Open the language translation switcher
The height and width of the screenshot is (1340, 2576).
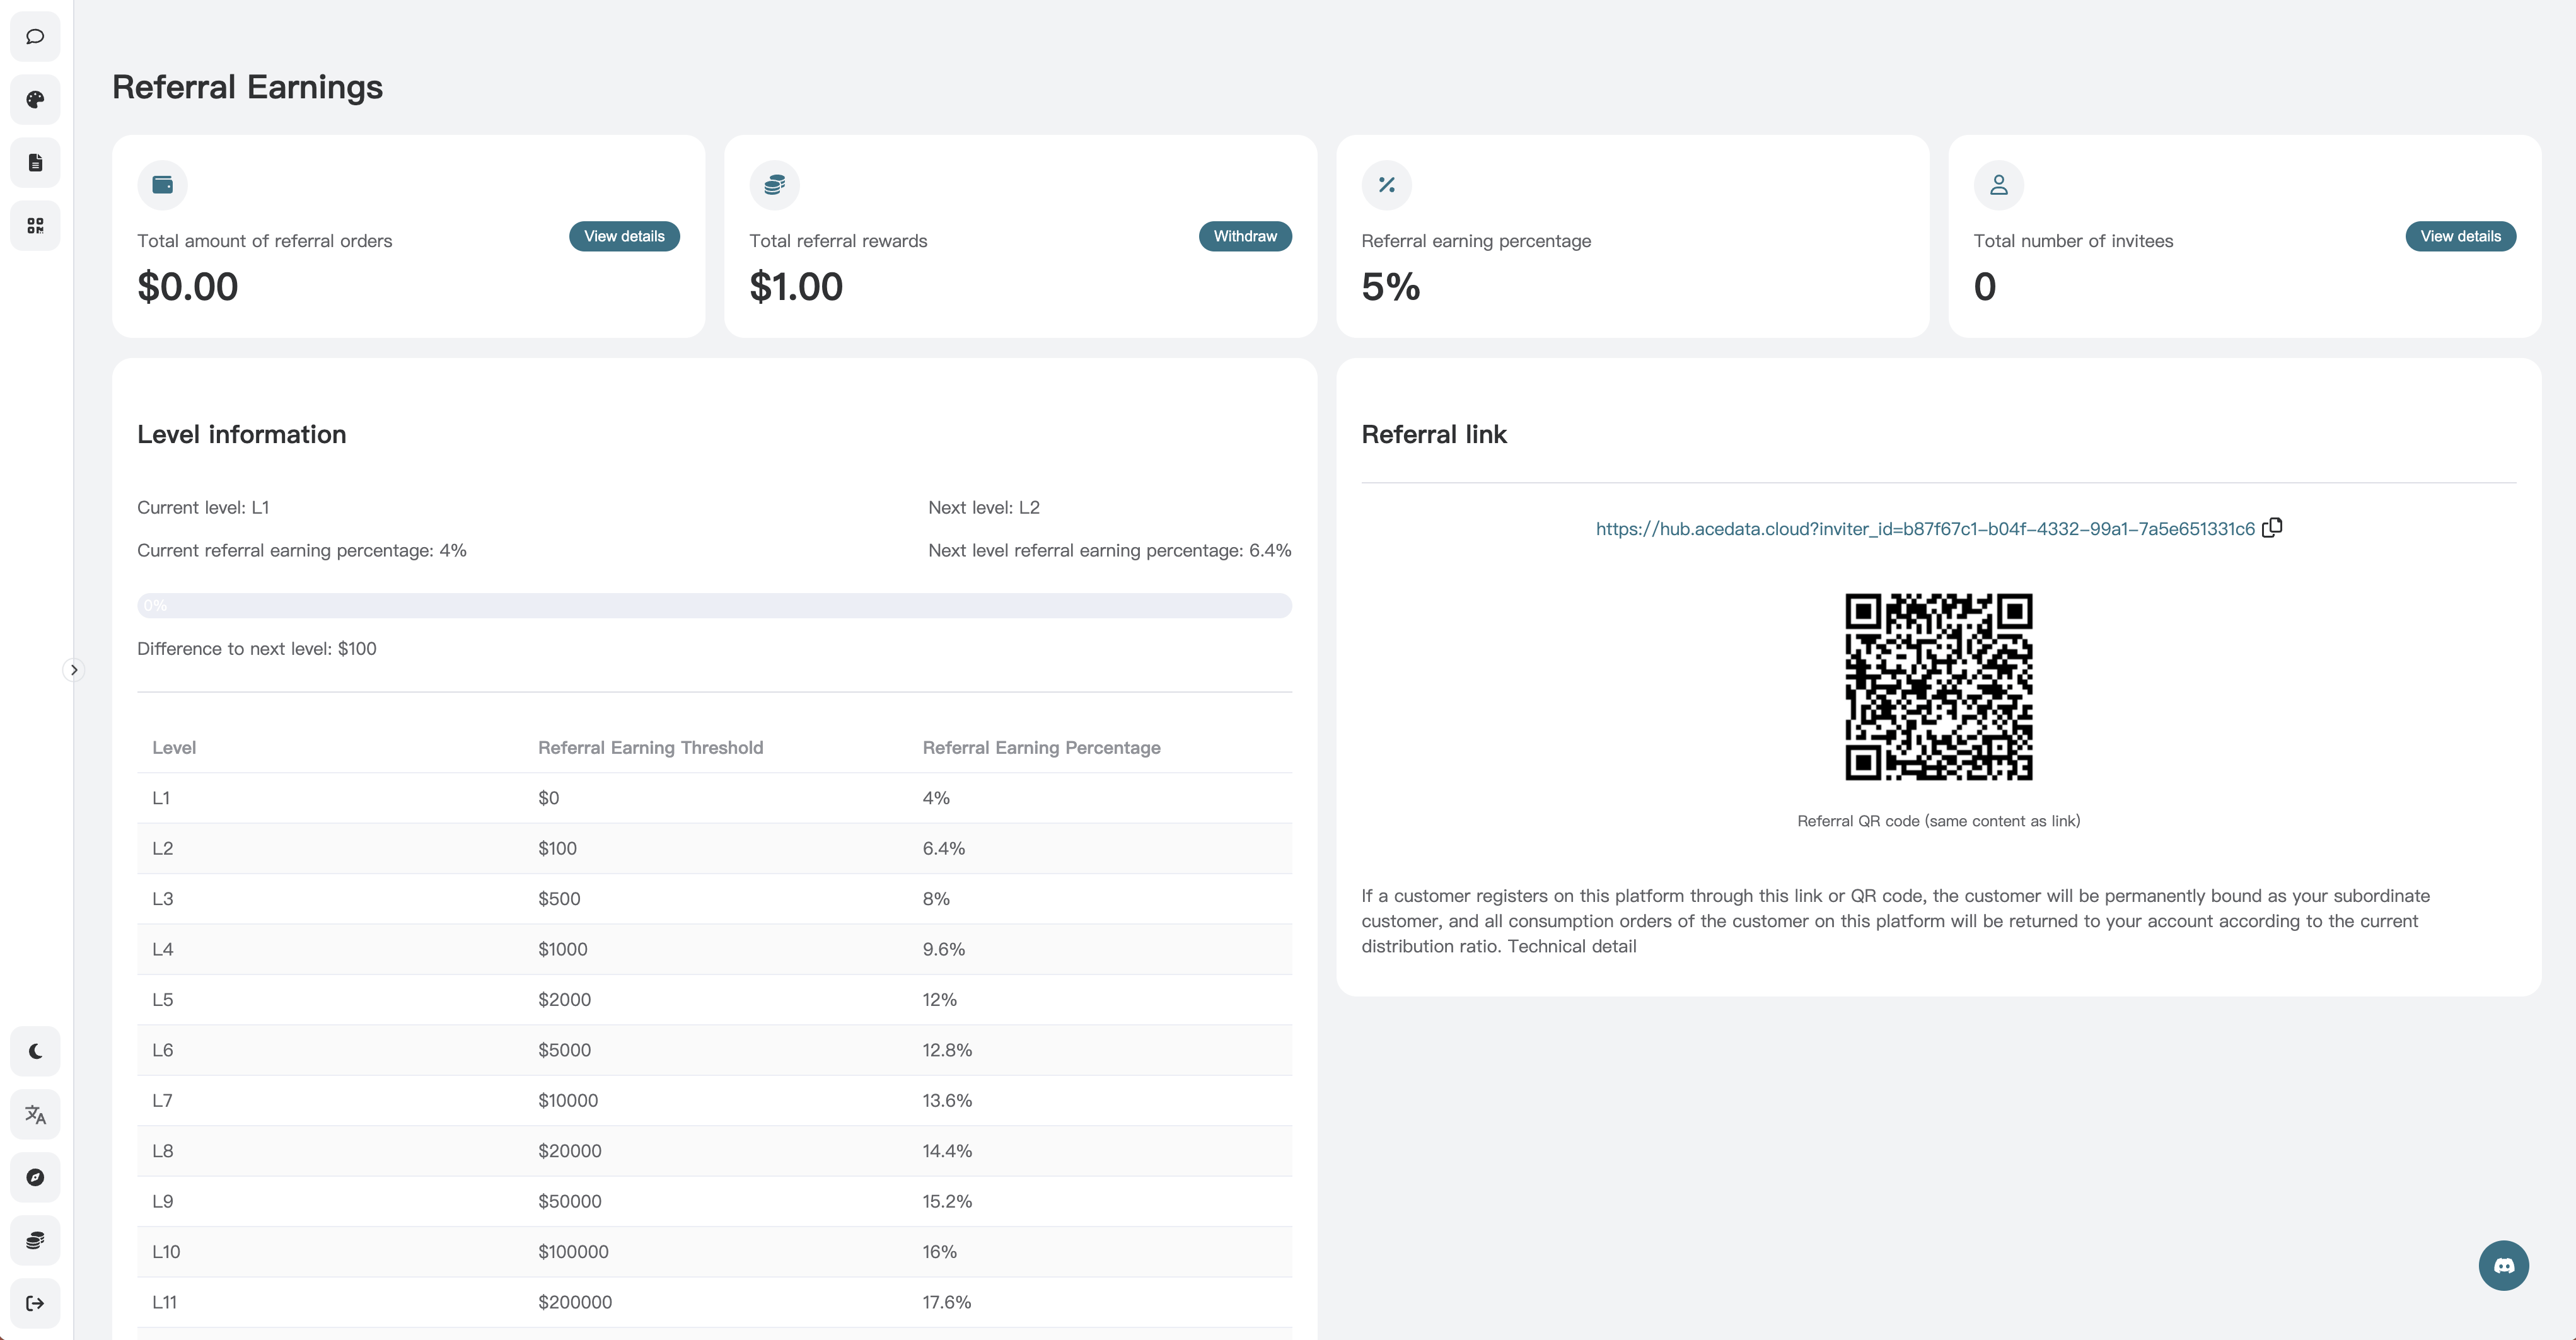click(x=35, y=1114)
